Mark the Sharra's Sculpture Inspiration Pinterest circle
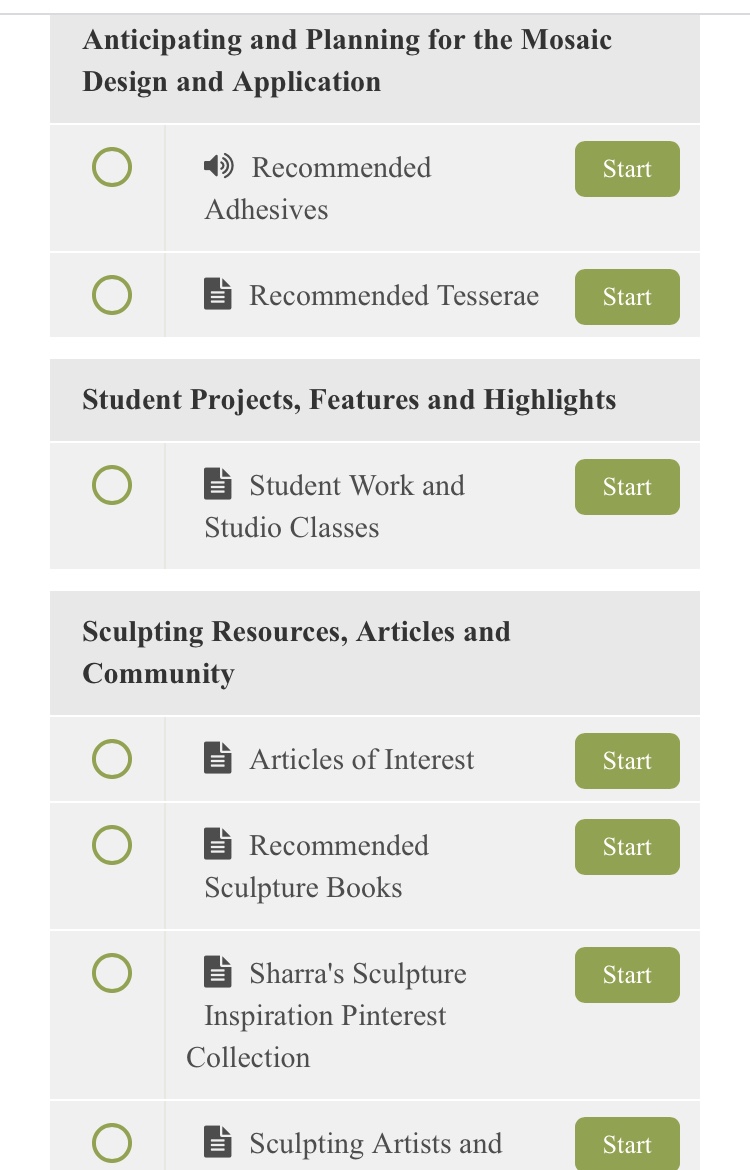The height and width of the screenshot is (1170, 750). [112, 973]
